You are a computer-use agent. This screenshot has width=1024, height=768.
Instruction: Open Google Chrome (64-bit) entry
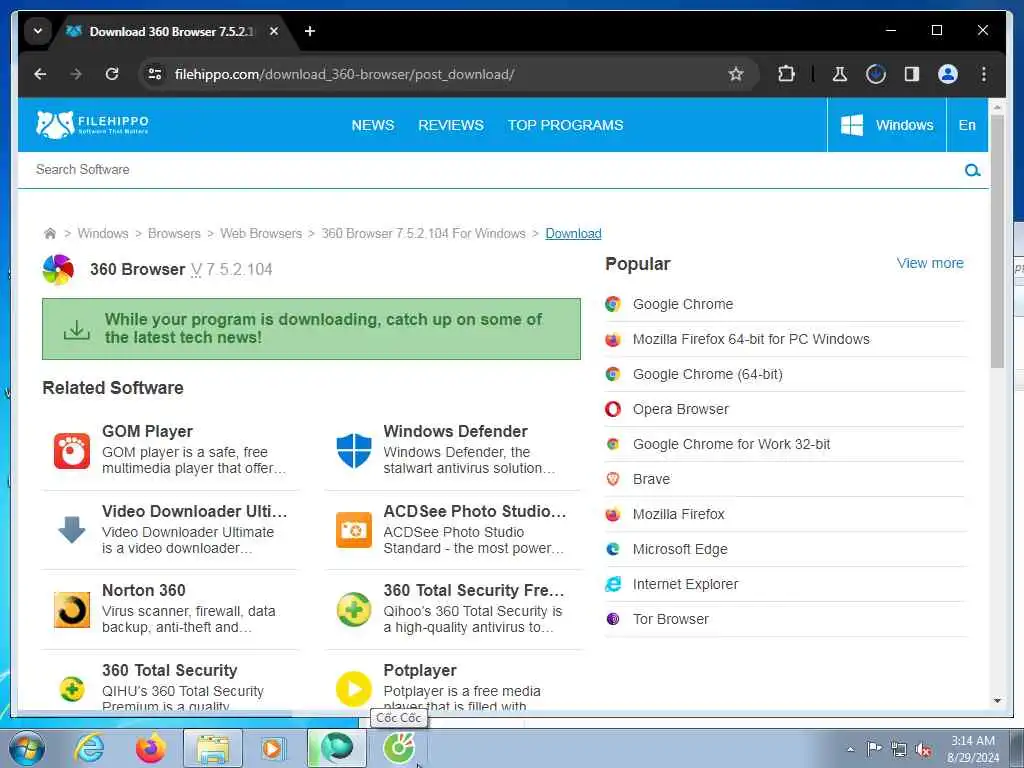tap(707, 374)
